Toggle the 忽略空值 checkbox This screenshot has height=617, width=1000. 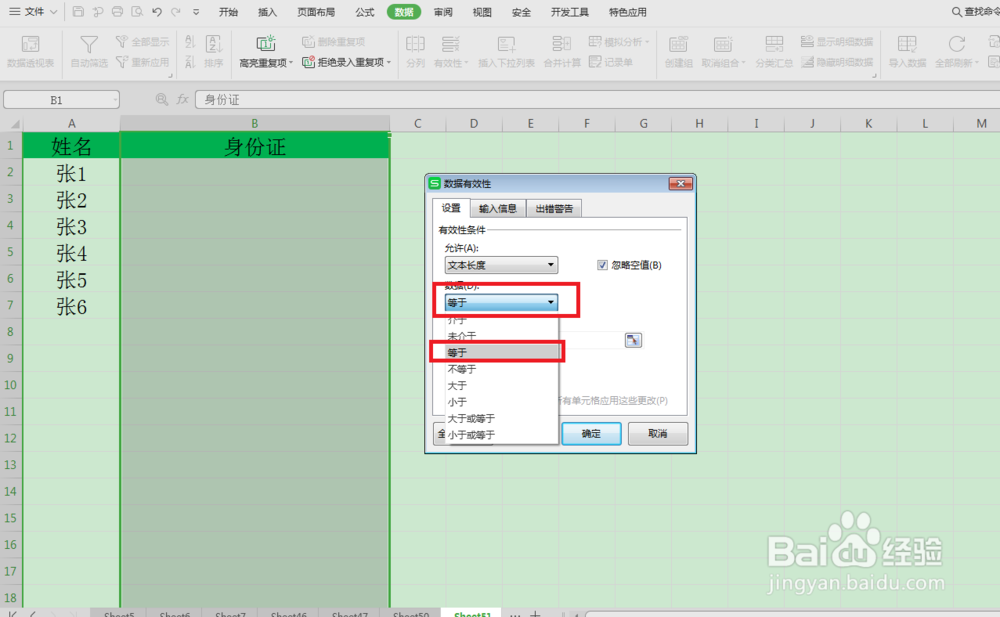coord(602,265)
